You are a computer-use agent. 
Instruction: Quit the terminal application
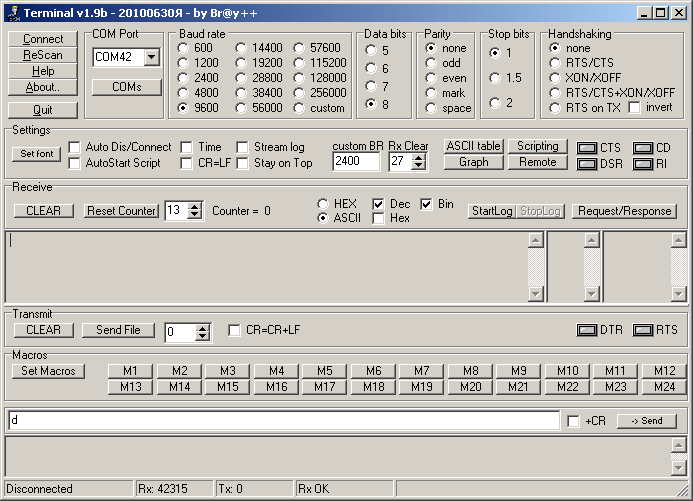pos(43,110)
